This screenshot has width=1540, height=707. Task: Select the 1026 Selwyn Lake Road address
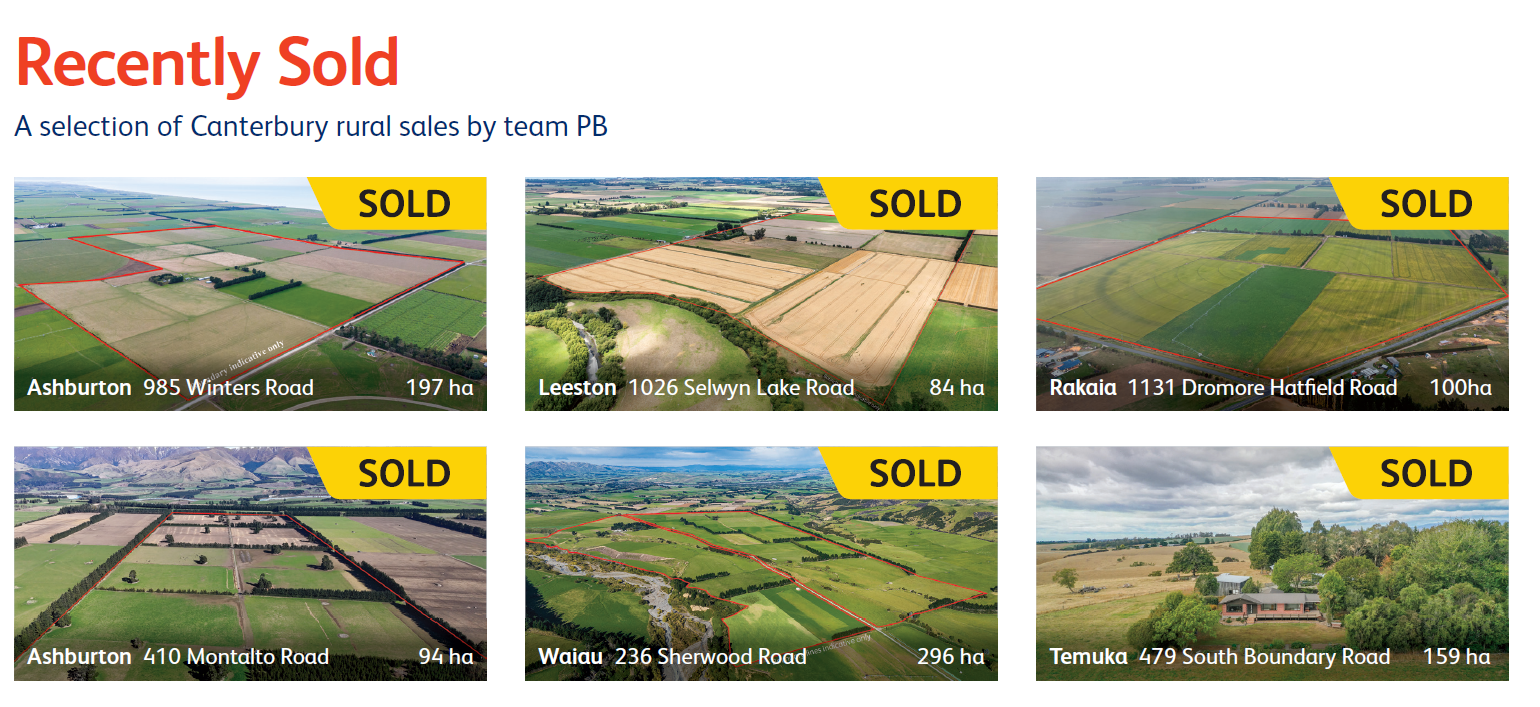click(741, 388)
